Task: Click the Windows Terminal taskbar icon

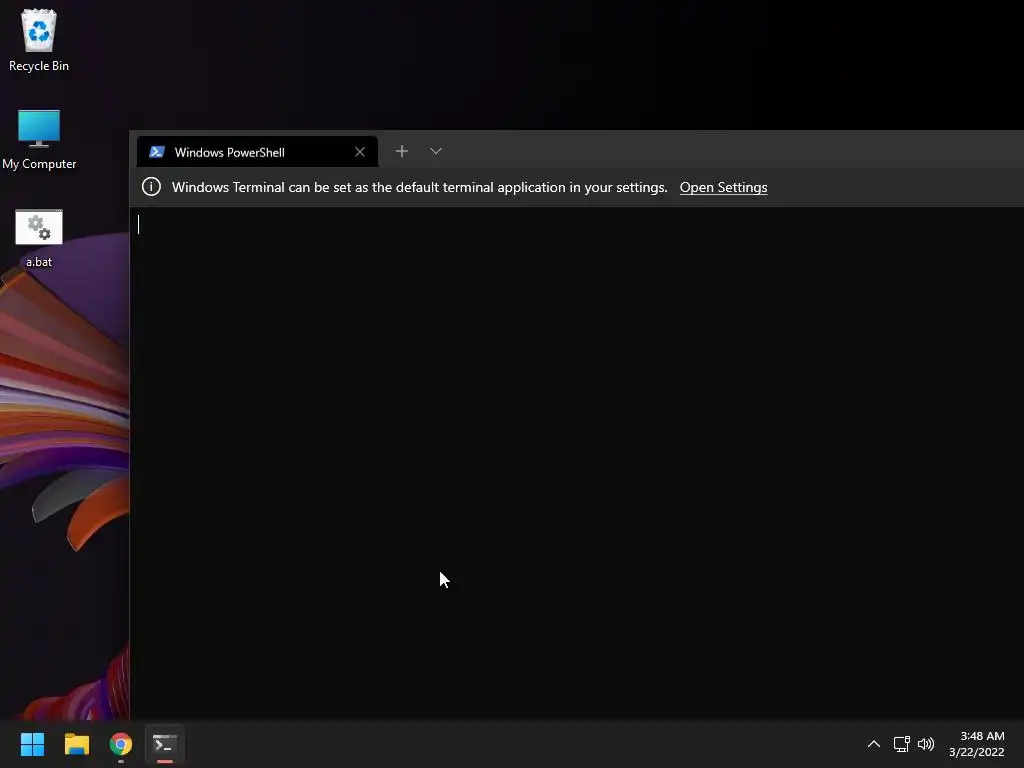Action: [x=165, y=744]
